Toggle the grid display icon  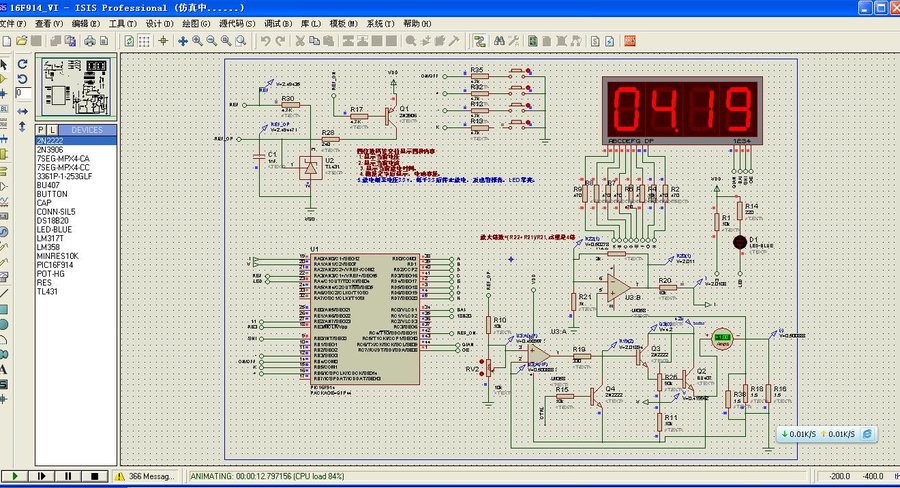pos(145,41)
